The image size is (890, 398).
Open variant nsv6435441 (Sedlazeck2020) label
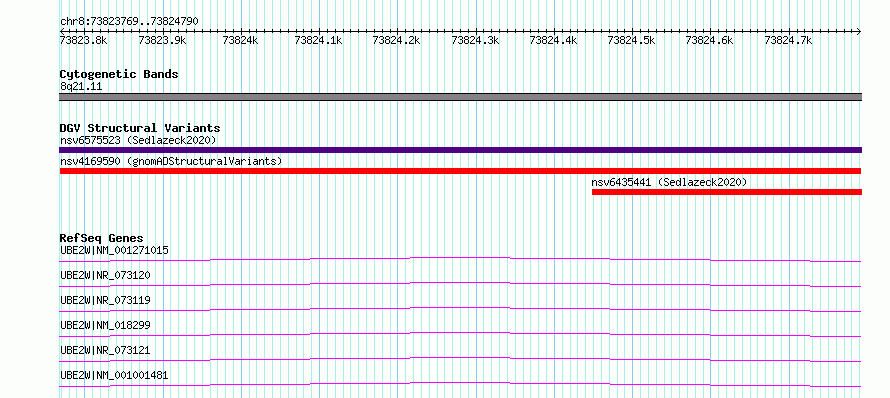pyautogui.click(x=669, y=182)
